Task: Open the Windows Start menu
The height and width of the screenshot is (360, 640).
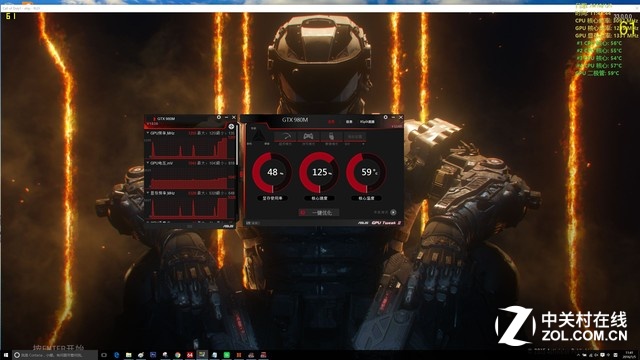Action: point(6,355)
